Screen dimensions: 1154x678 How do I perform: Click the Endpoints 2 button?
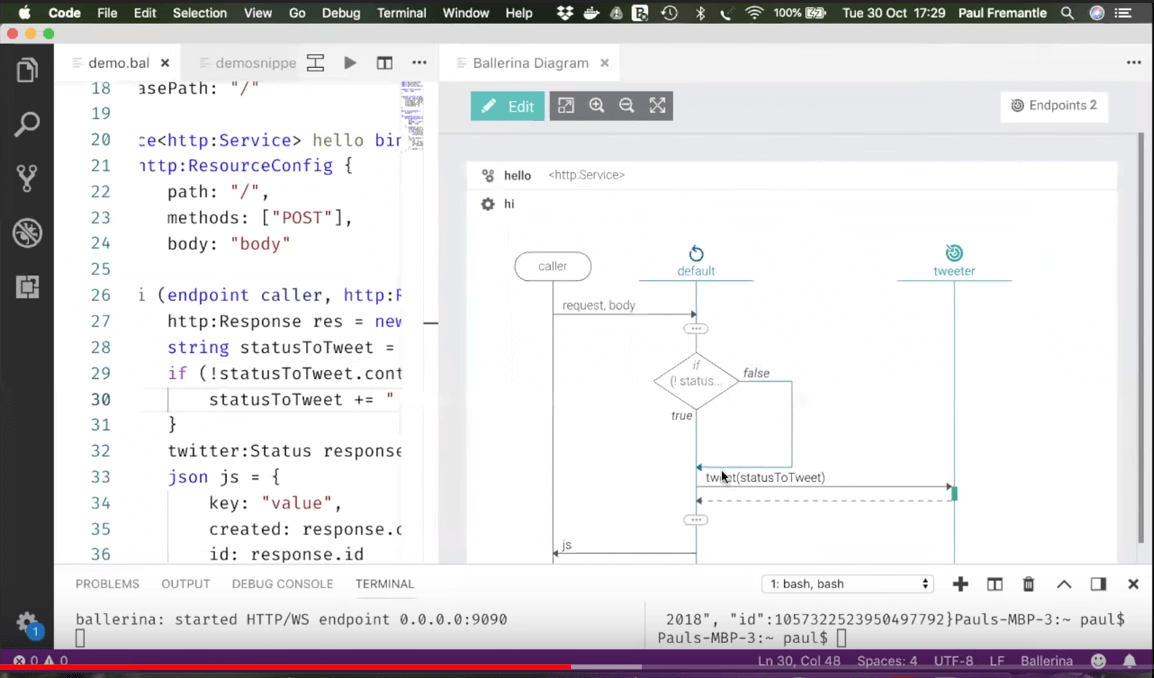coord(1054,106)
